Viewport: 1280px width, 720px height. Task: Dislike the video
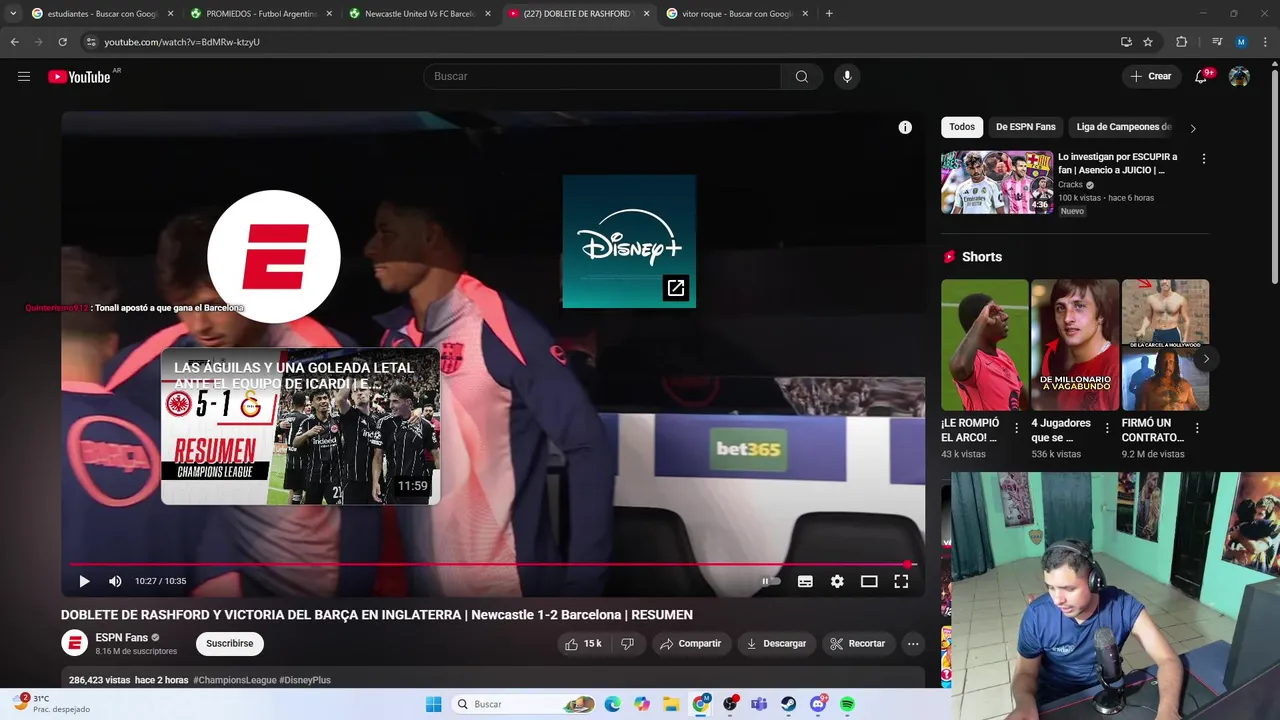coord(628,644)
